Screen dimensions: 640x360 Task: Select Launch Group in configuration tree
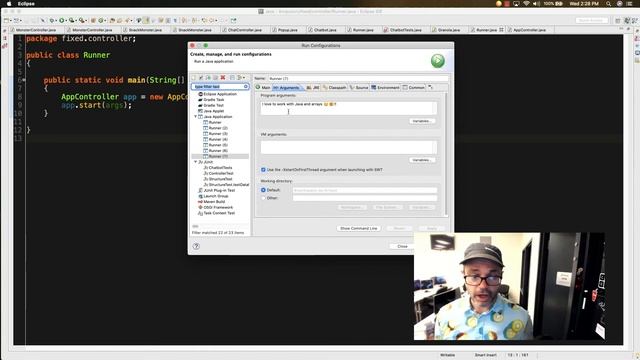pyautogui.click(x=213, y=196)
